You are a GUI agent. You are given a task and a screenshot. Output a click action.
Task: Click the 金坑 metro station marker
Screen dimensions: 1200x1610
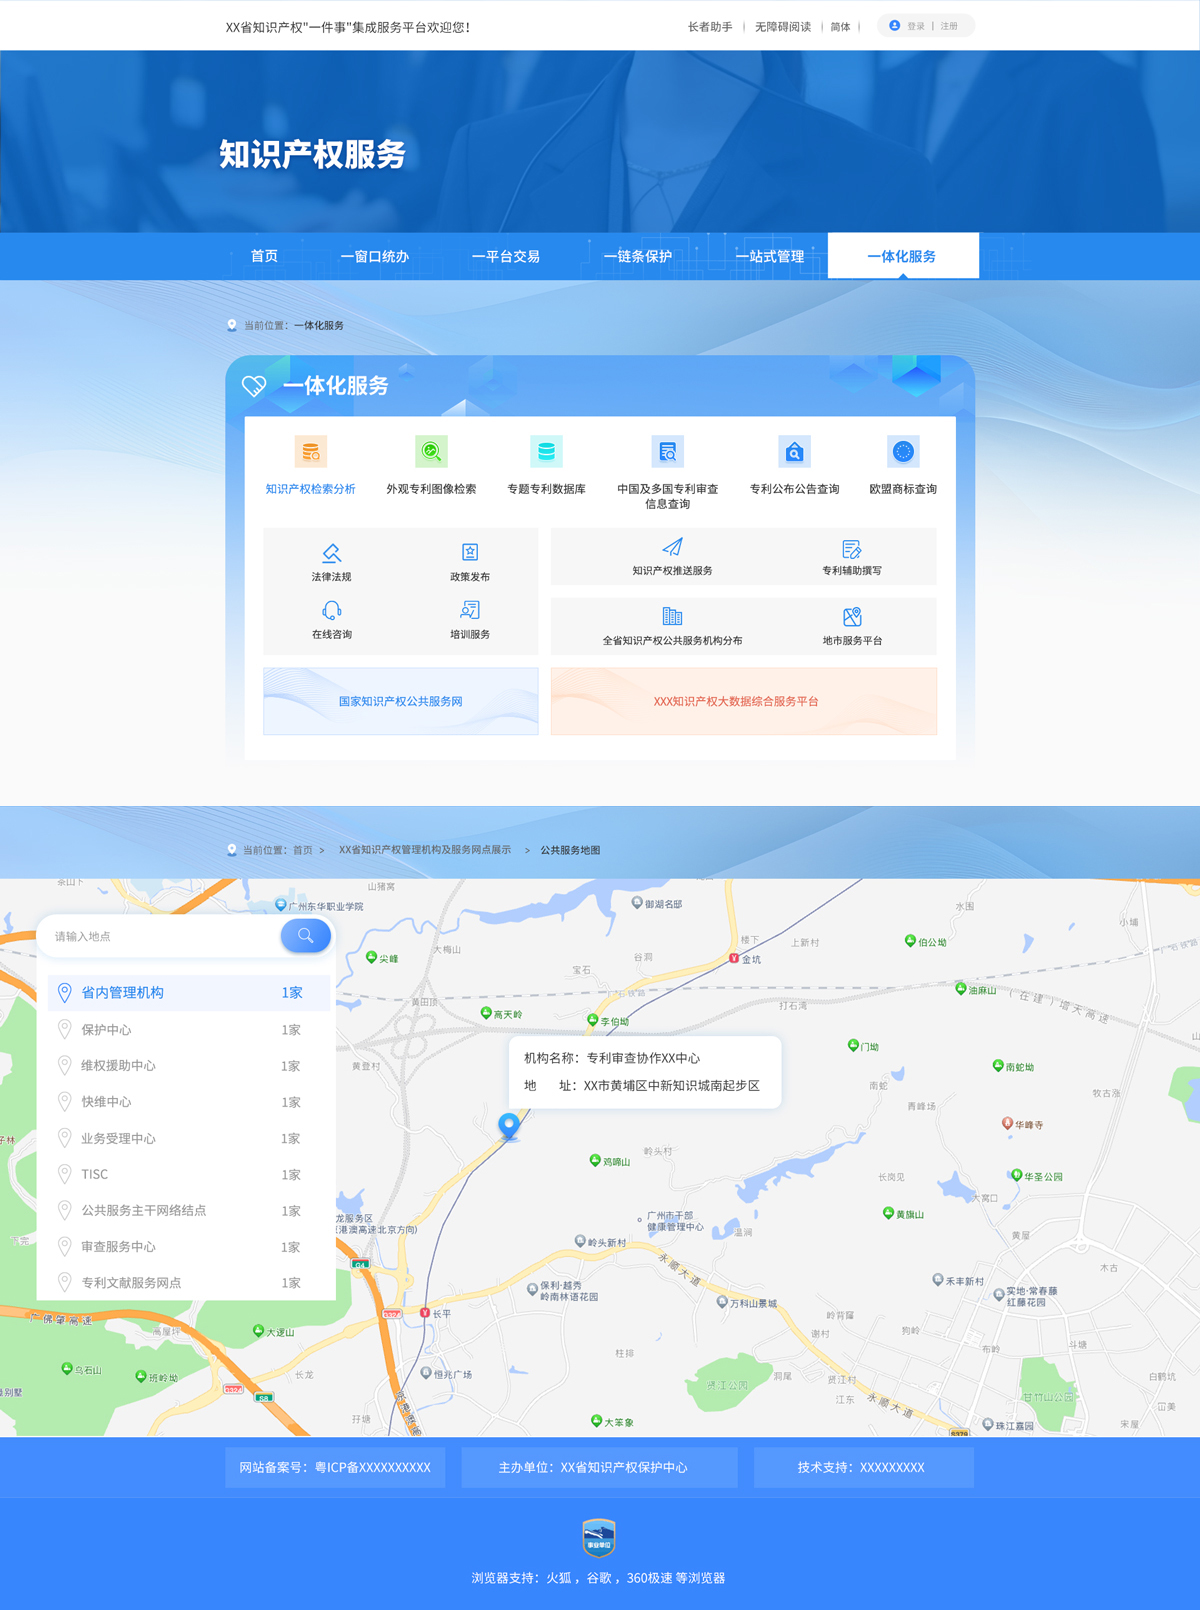[x=734, y=958]
